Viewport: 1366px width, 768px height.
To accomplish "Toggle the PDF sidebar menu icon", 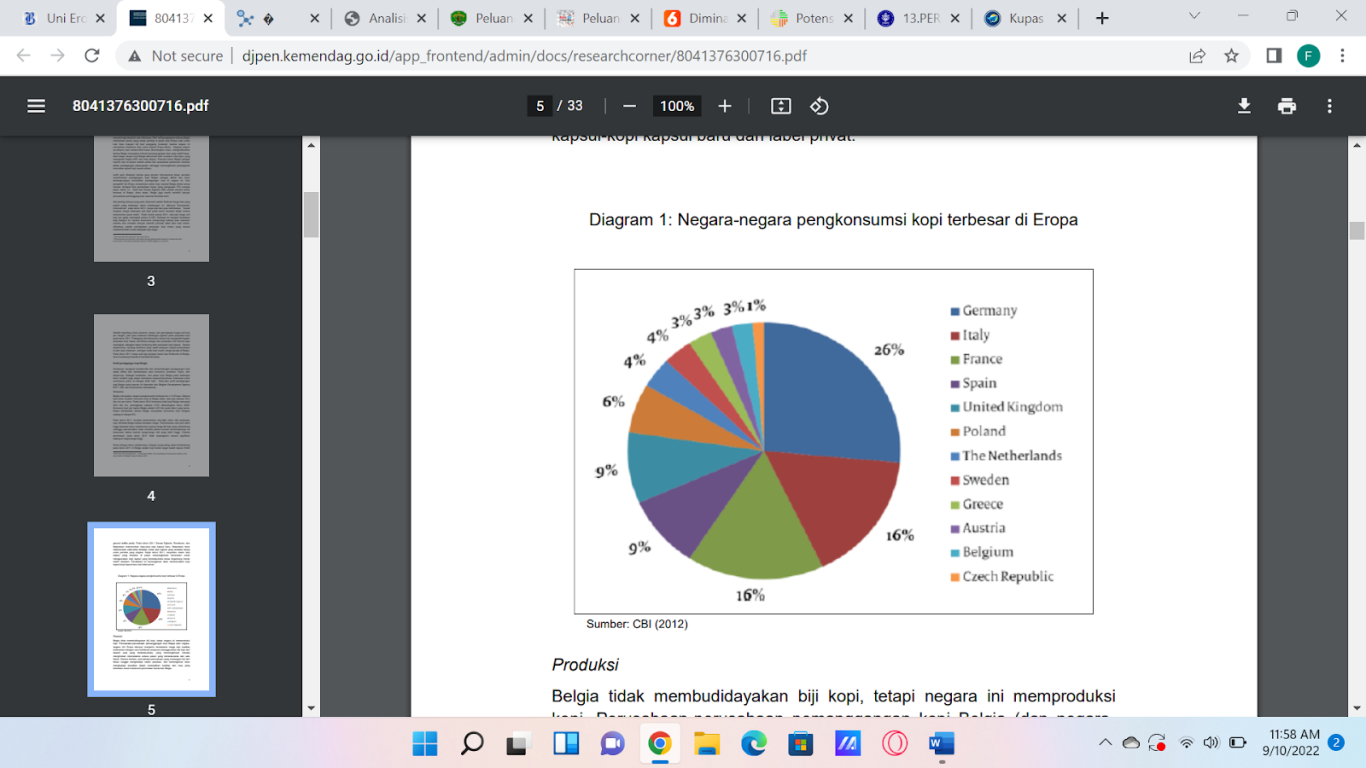I will coord(37,106).
